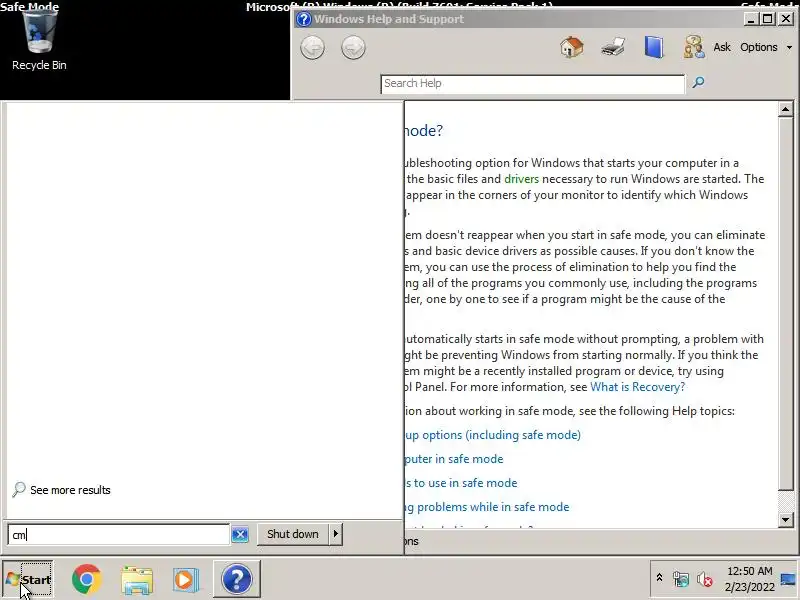Go back in Windows Help and Support
This screenshot has height=600, width=800.
(x=312, y=48)
